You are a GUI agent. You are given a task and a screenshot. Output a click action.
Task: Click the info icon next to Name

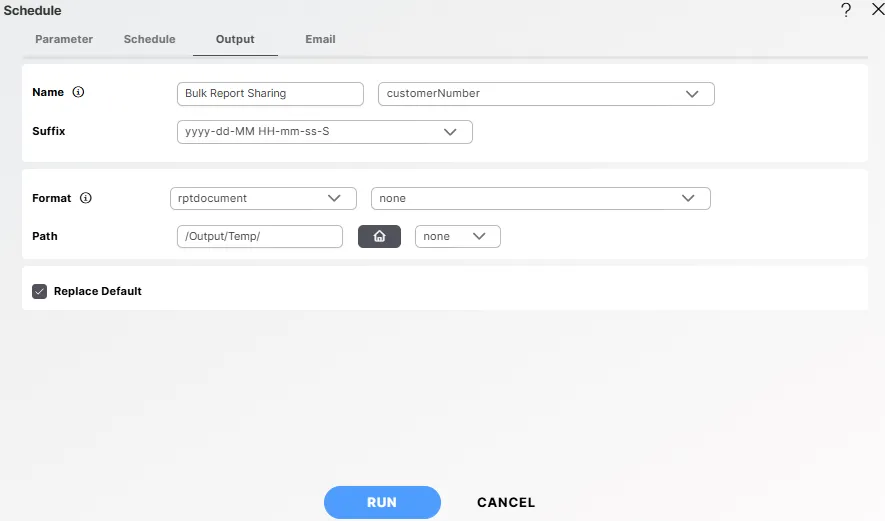[x=79, y=92]
